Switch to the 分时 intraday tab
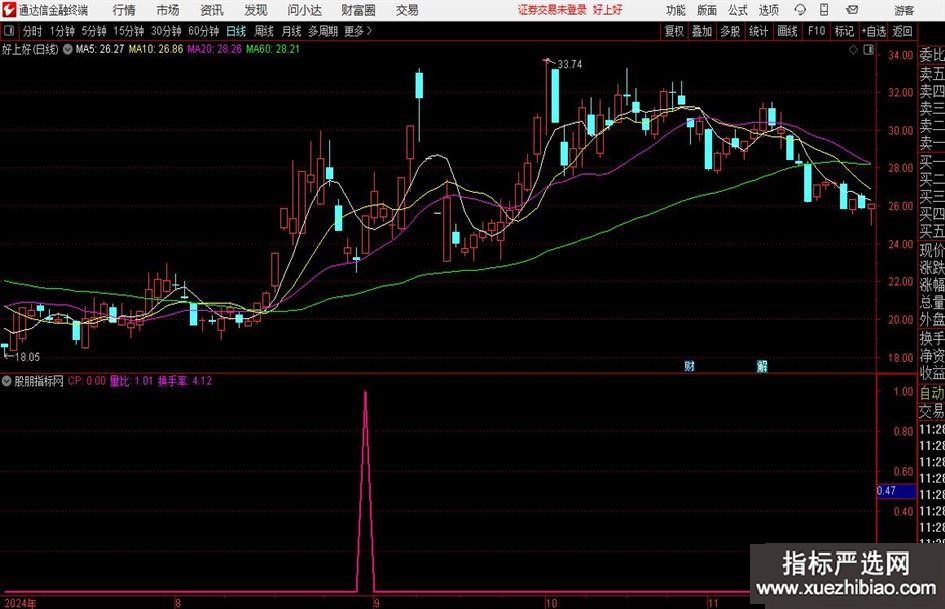This screenshot has height=609, width=945. [x=32, y=31]
